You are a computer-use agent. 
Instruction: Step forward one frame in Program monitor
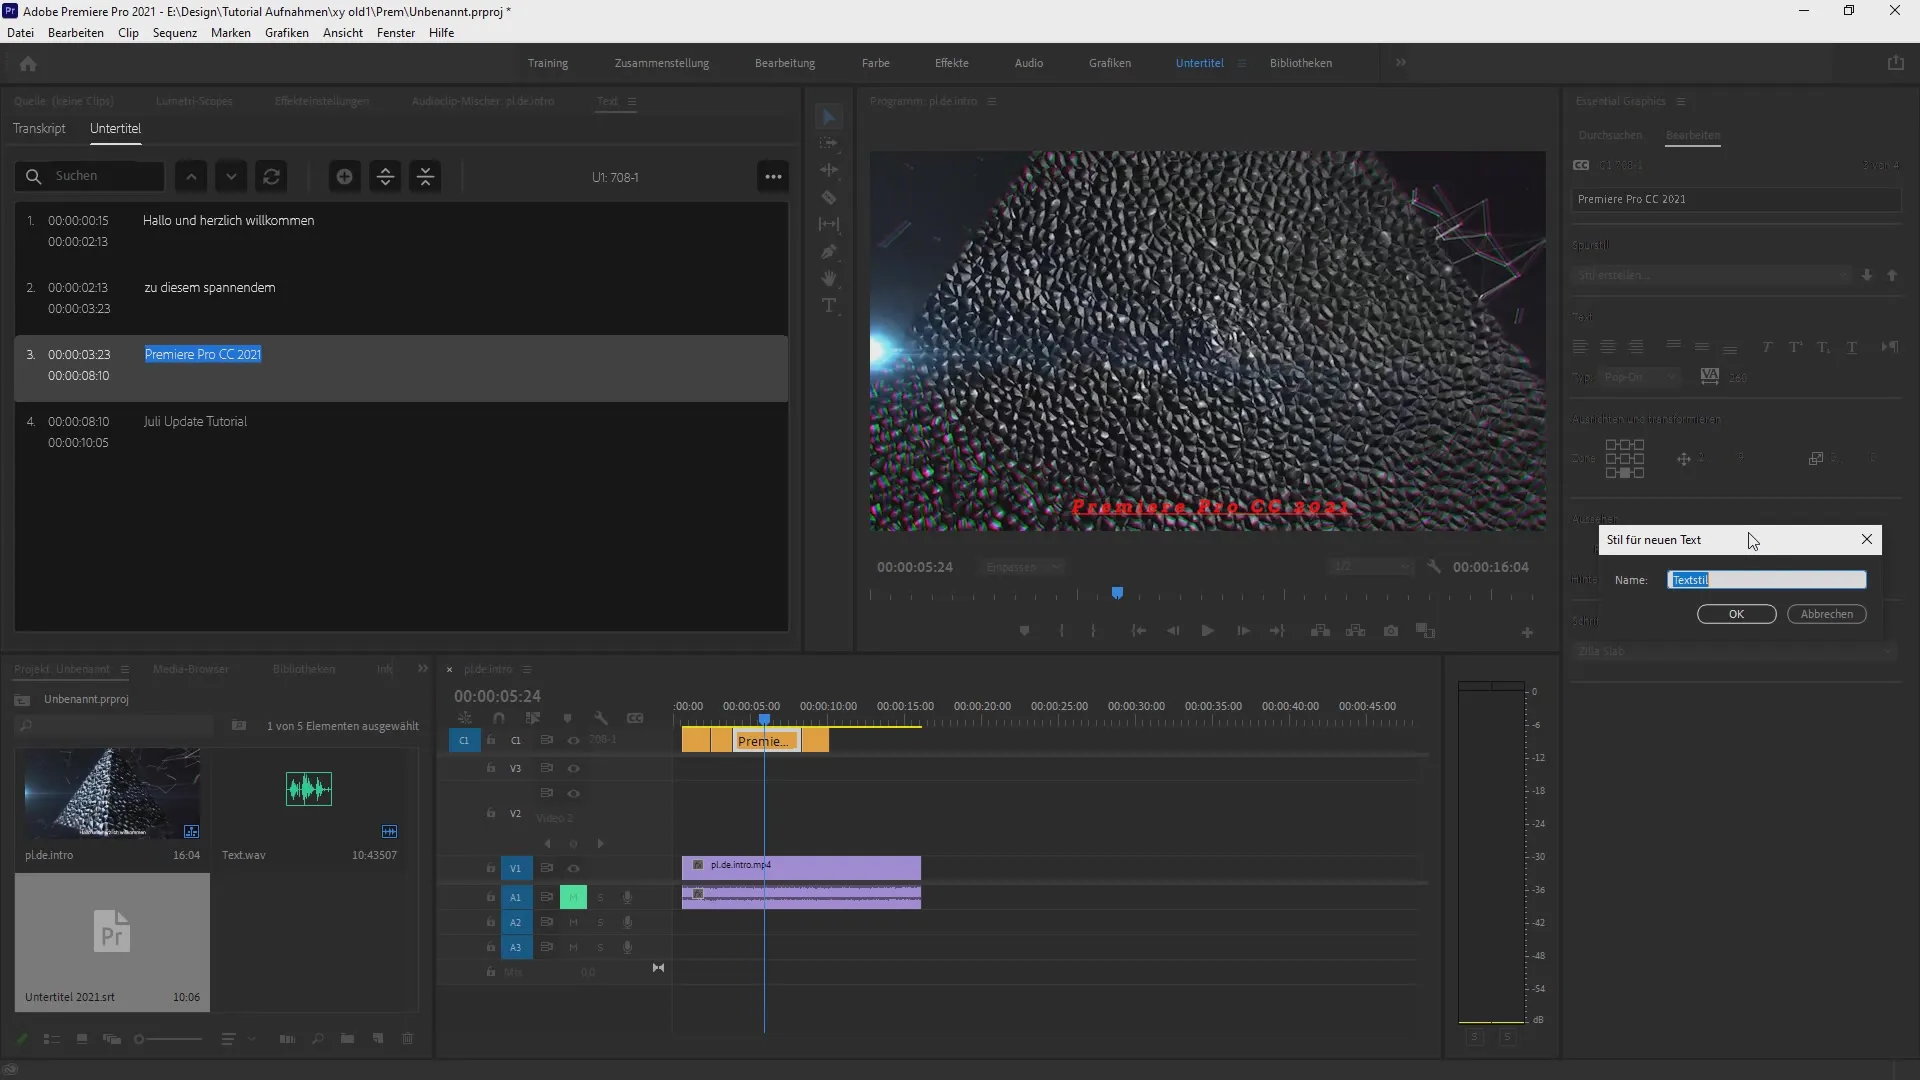tap(1243, 631)
